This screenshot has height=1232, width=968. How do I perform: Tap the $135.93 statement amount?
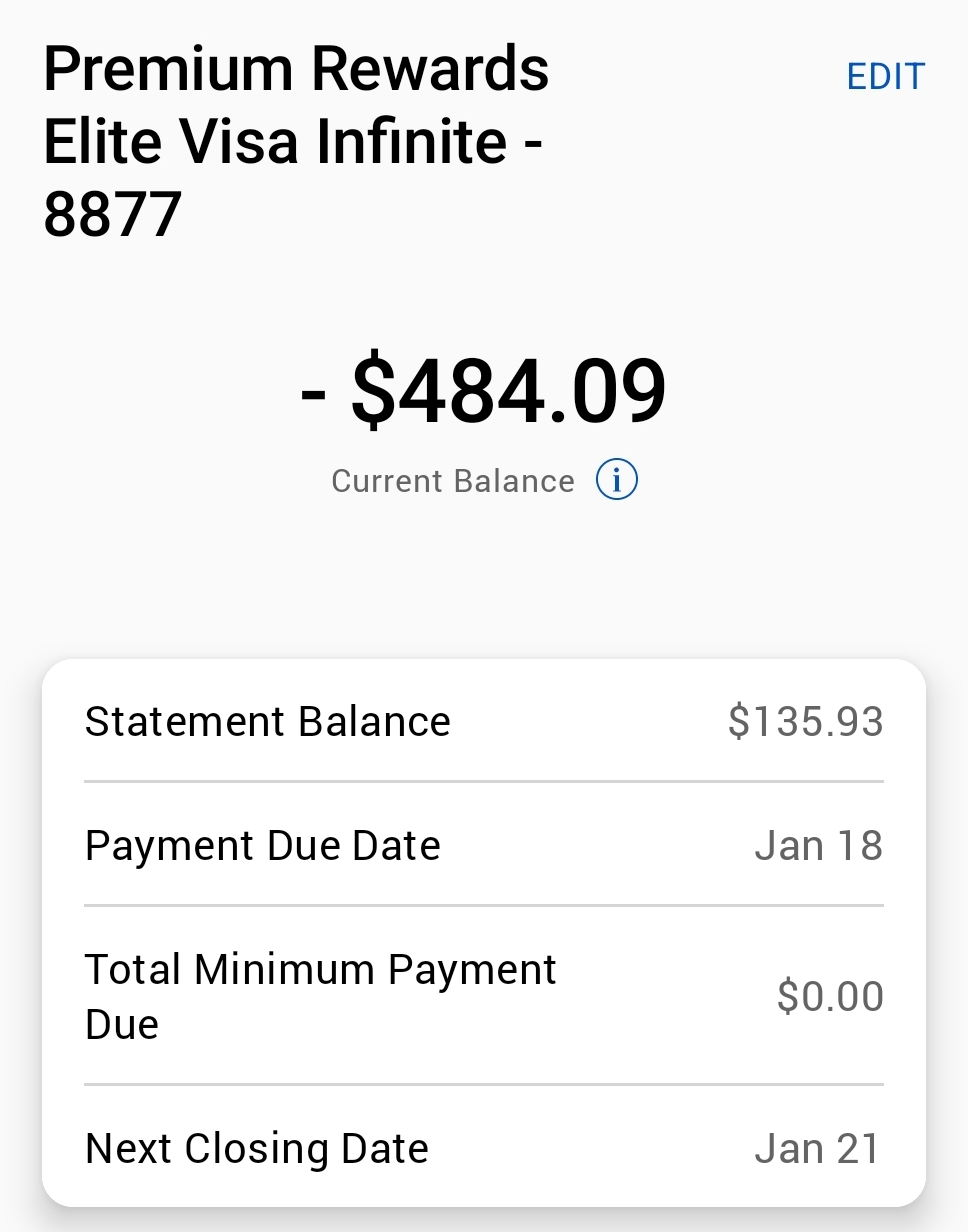point(805,721)
